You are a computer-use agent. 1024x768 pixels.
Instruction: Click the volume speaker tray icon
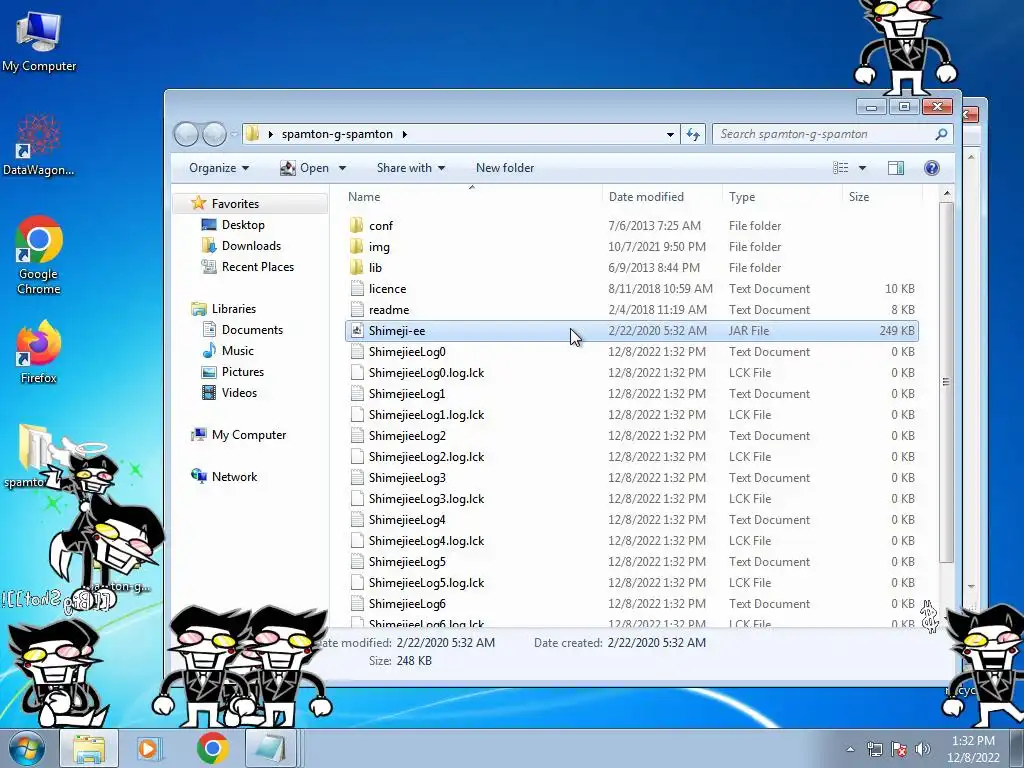(922, 749)
